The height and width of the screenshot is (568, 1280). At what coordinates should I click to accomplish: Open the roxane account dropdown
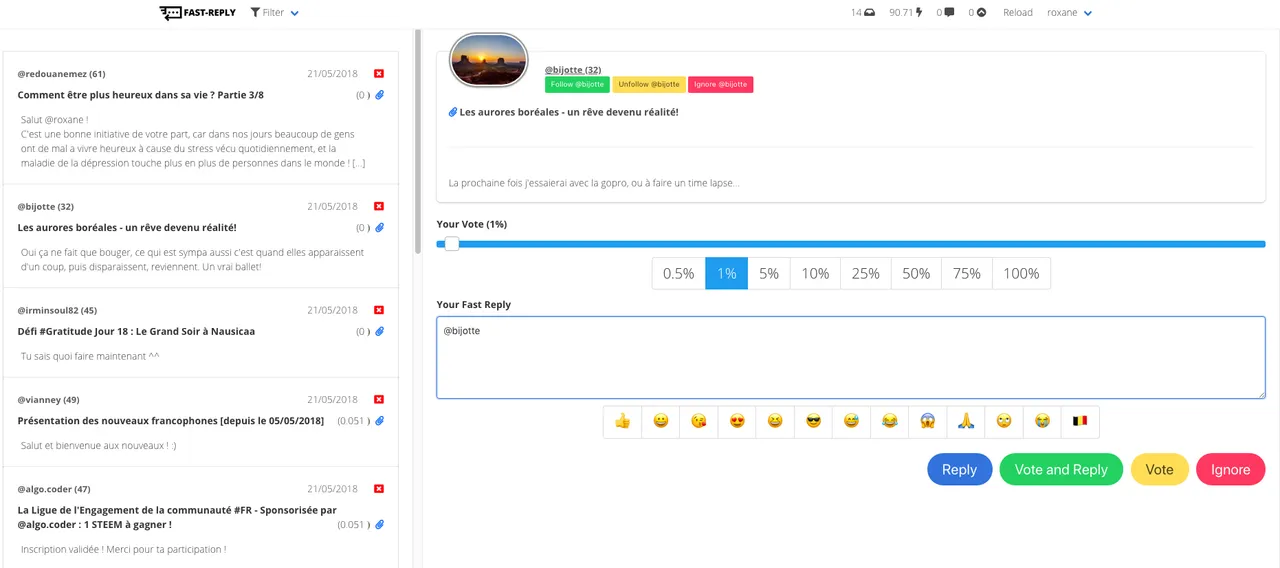click(1069, 13)
